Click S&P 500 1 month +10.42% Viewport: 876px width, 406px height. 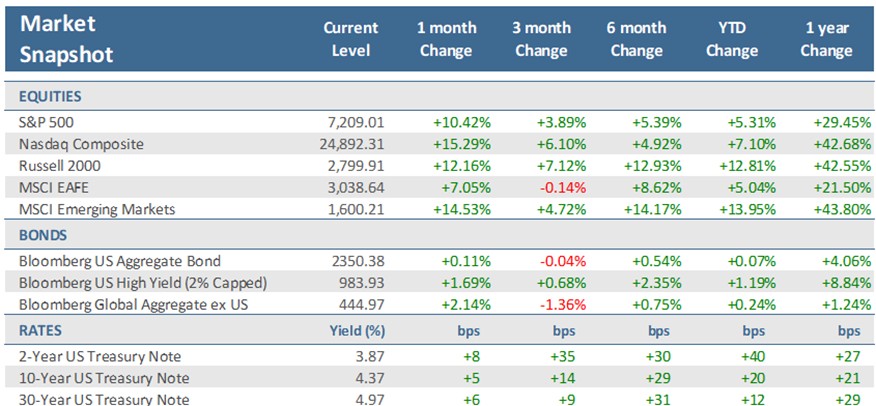point(462,122)
